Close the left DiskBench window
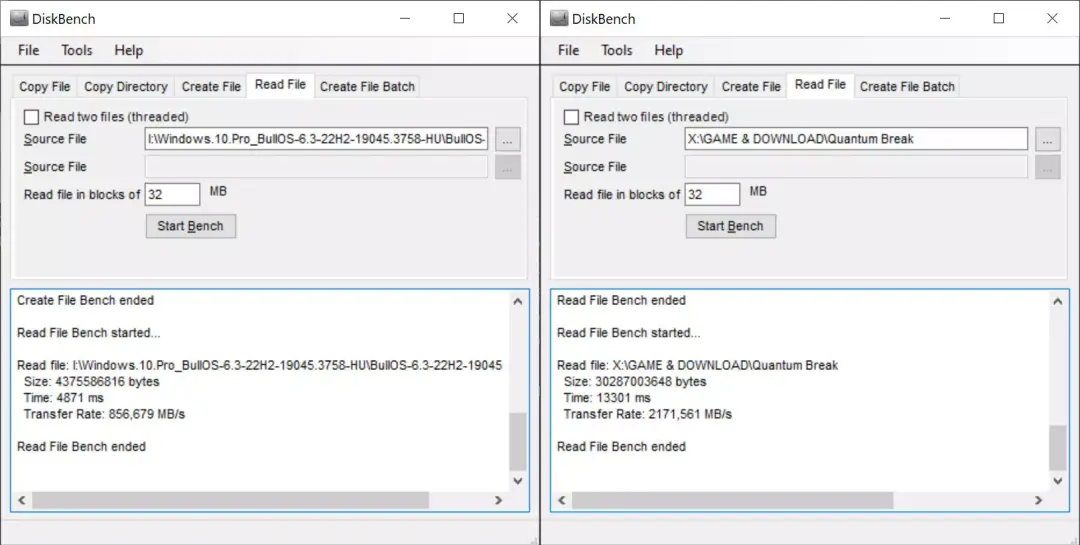 [512, 19]
